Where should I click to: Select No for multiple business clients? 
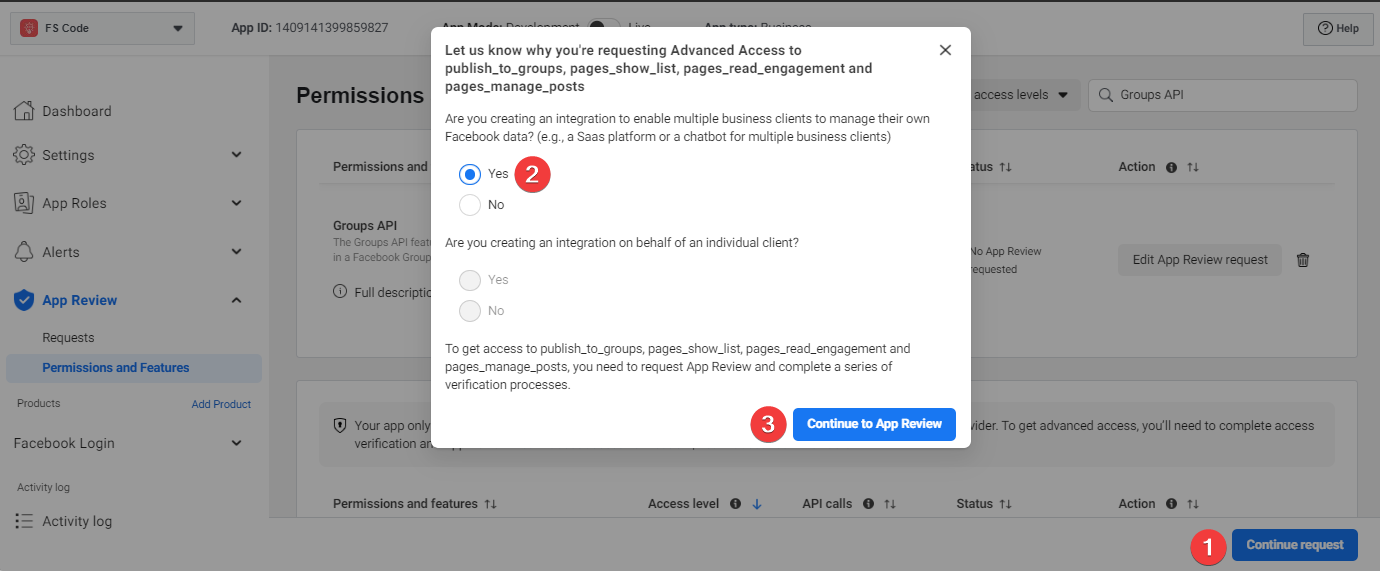pos(470,205)
